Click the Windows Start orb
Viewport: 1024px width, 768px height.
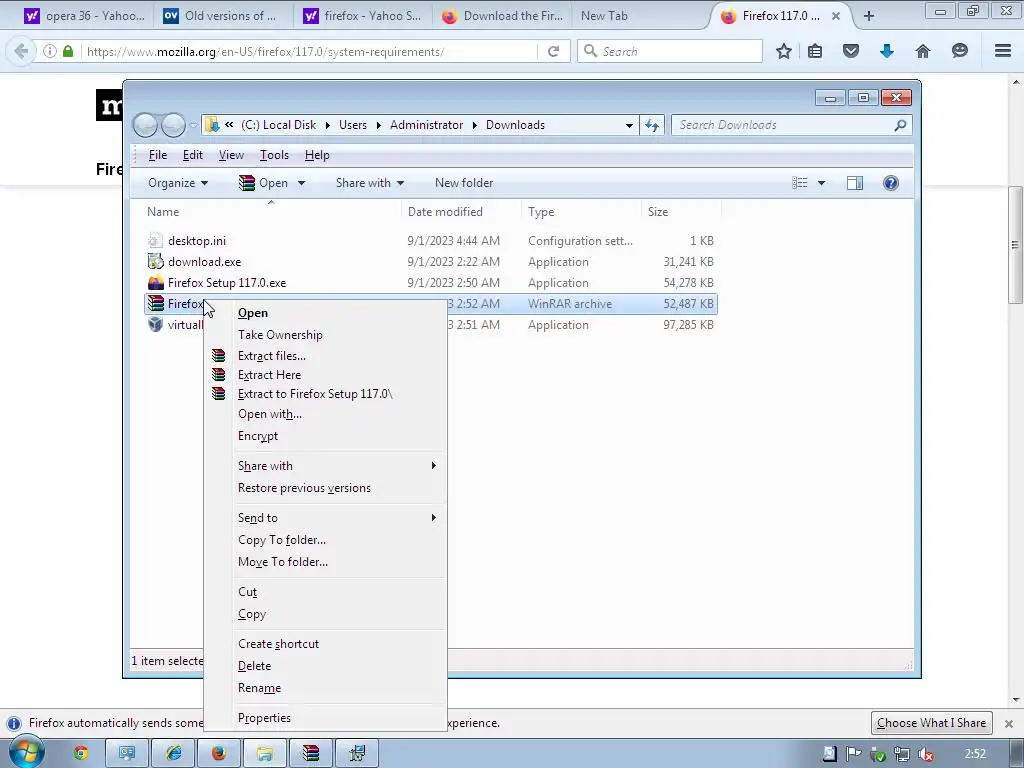click(x=26, y=753)
